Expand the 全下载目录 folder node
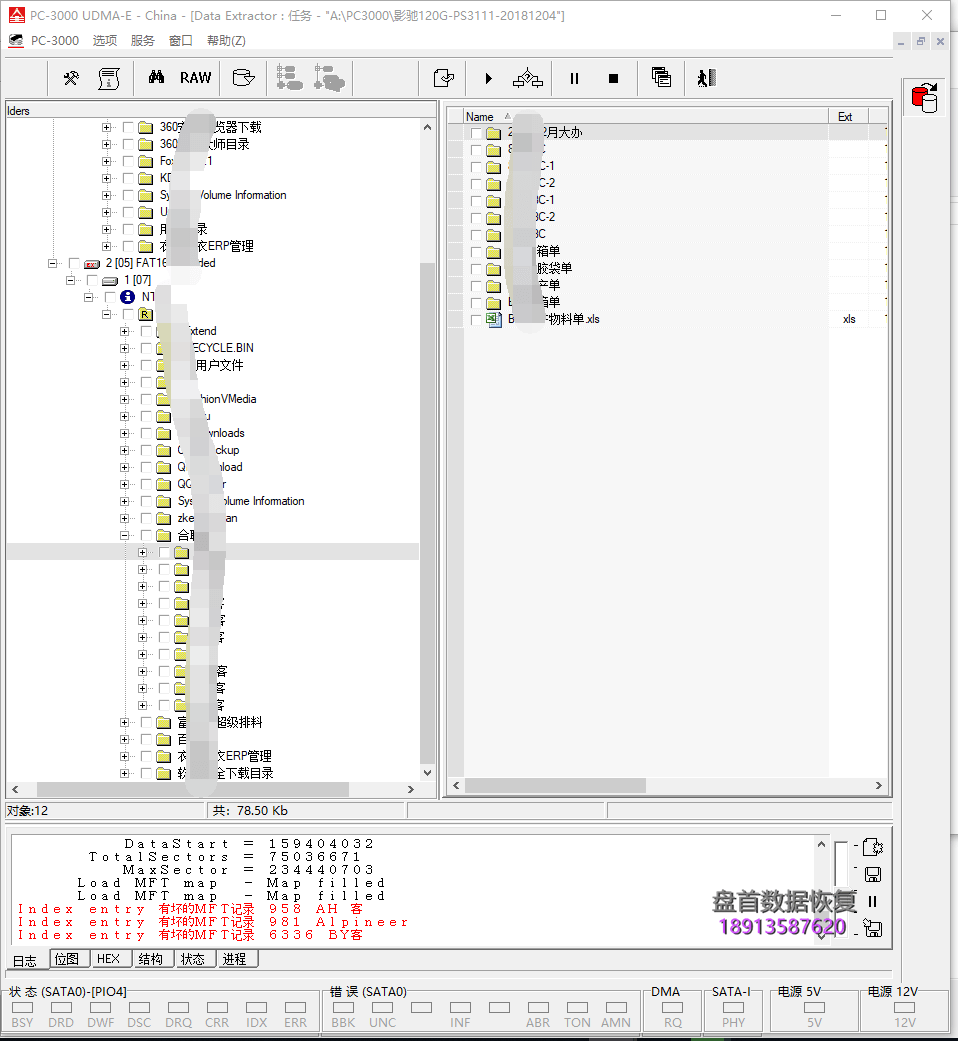Viewport: 958px width, 1041px height. point(124,773)
